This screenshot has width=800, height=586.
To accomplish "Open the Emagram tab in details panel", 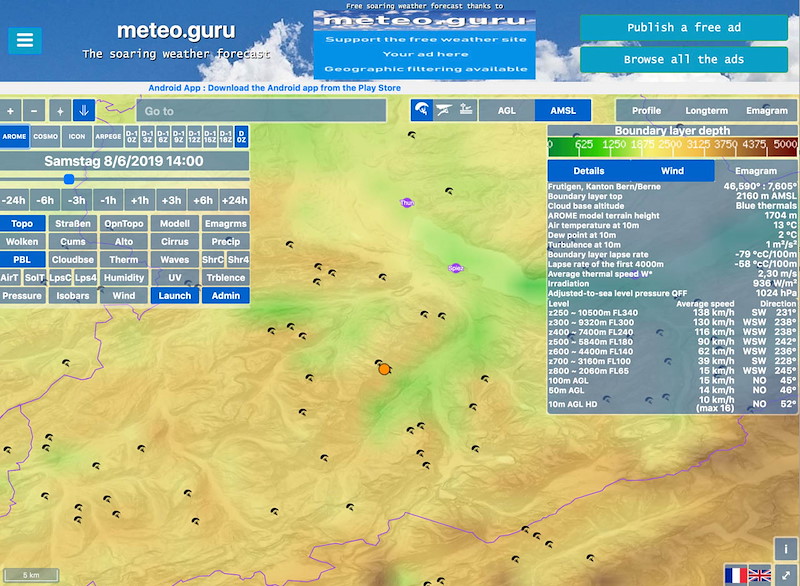I will [x=756, y=171].
